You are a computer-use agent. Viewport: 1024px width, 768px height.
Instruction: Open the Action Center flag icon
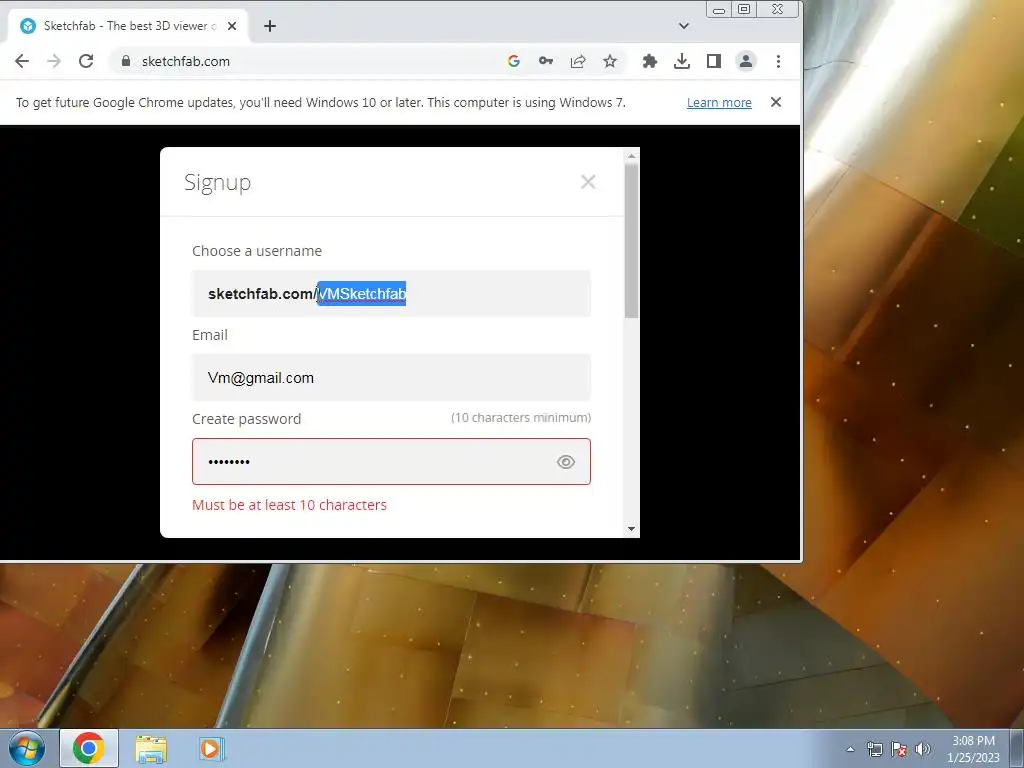tap(899, 749)
